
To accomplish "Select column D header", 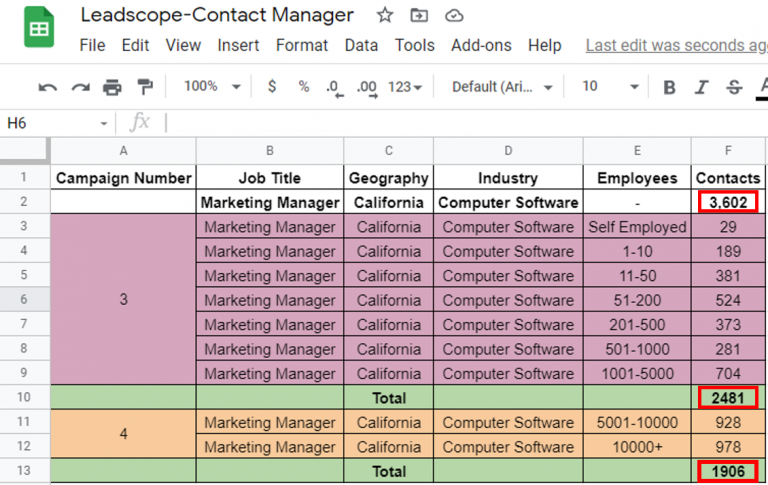I will (x=508, y=151).
